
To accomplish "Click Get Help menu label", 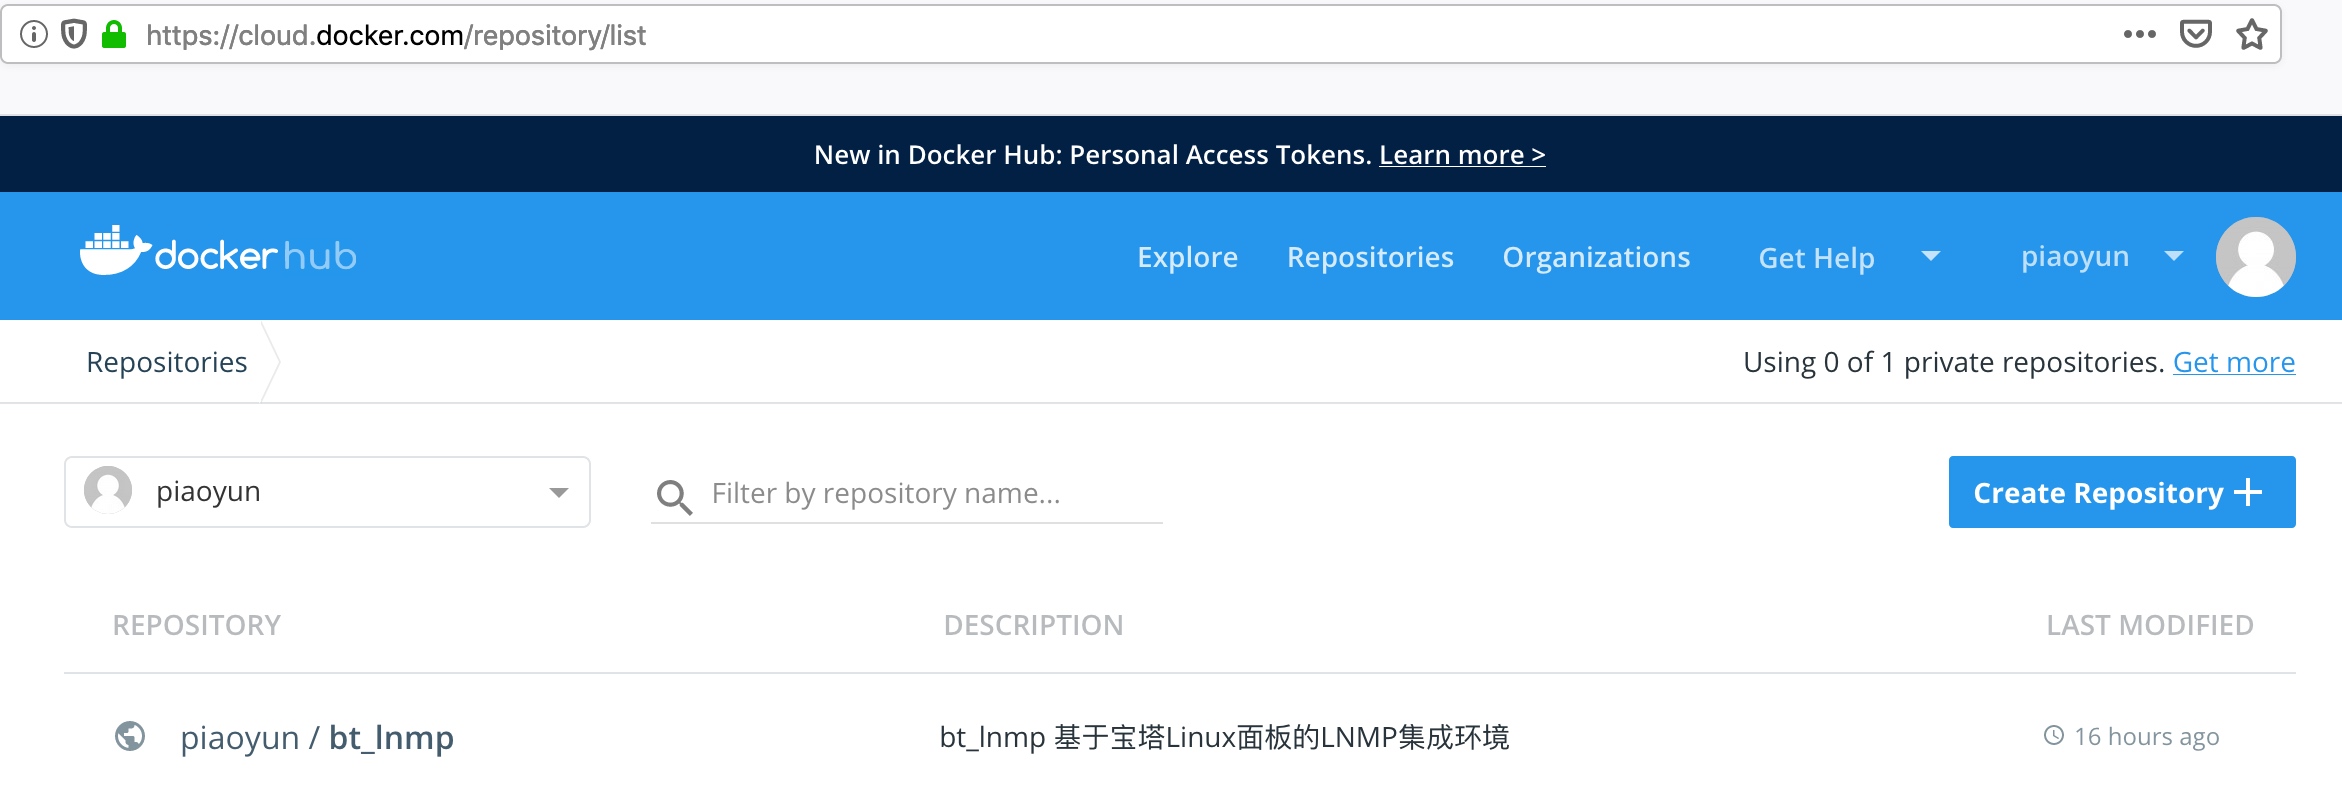I will tap(1816, 258).
